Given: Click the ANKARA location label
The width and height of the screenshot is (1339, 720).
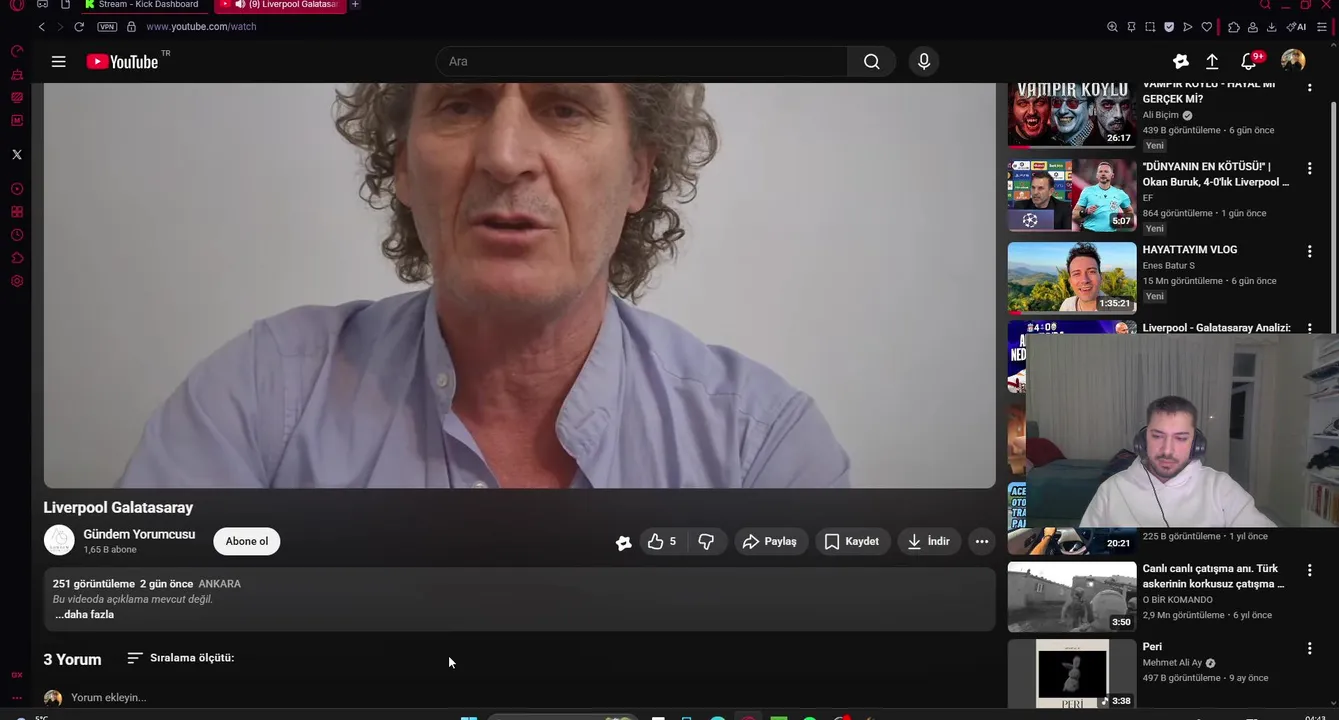Looking at the screenshot, I should [220, 584].
